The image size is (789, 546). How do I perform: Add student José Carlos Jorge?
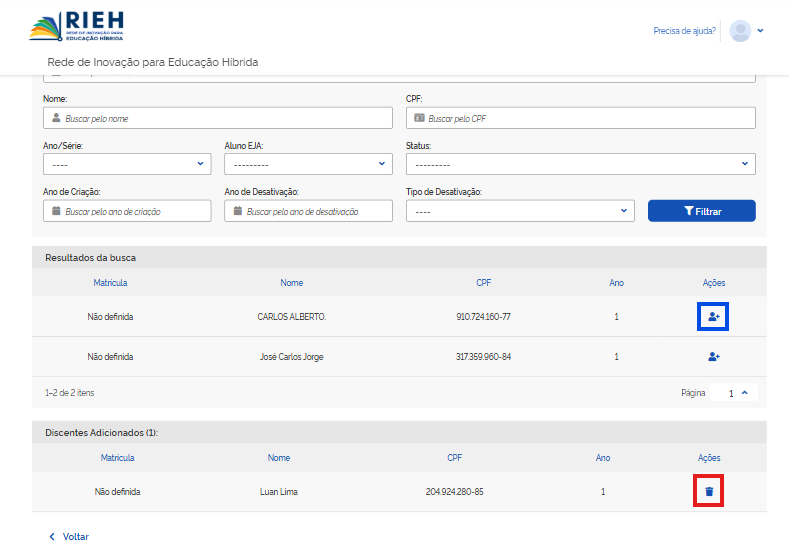[713, 357]
